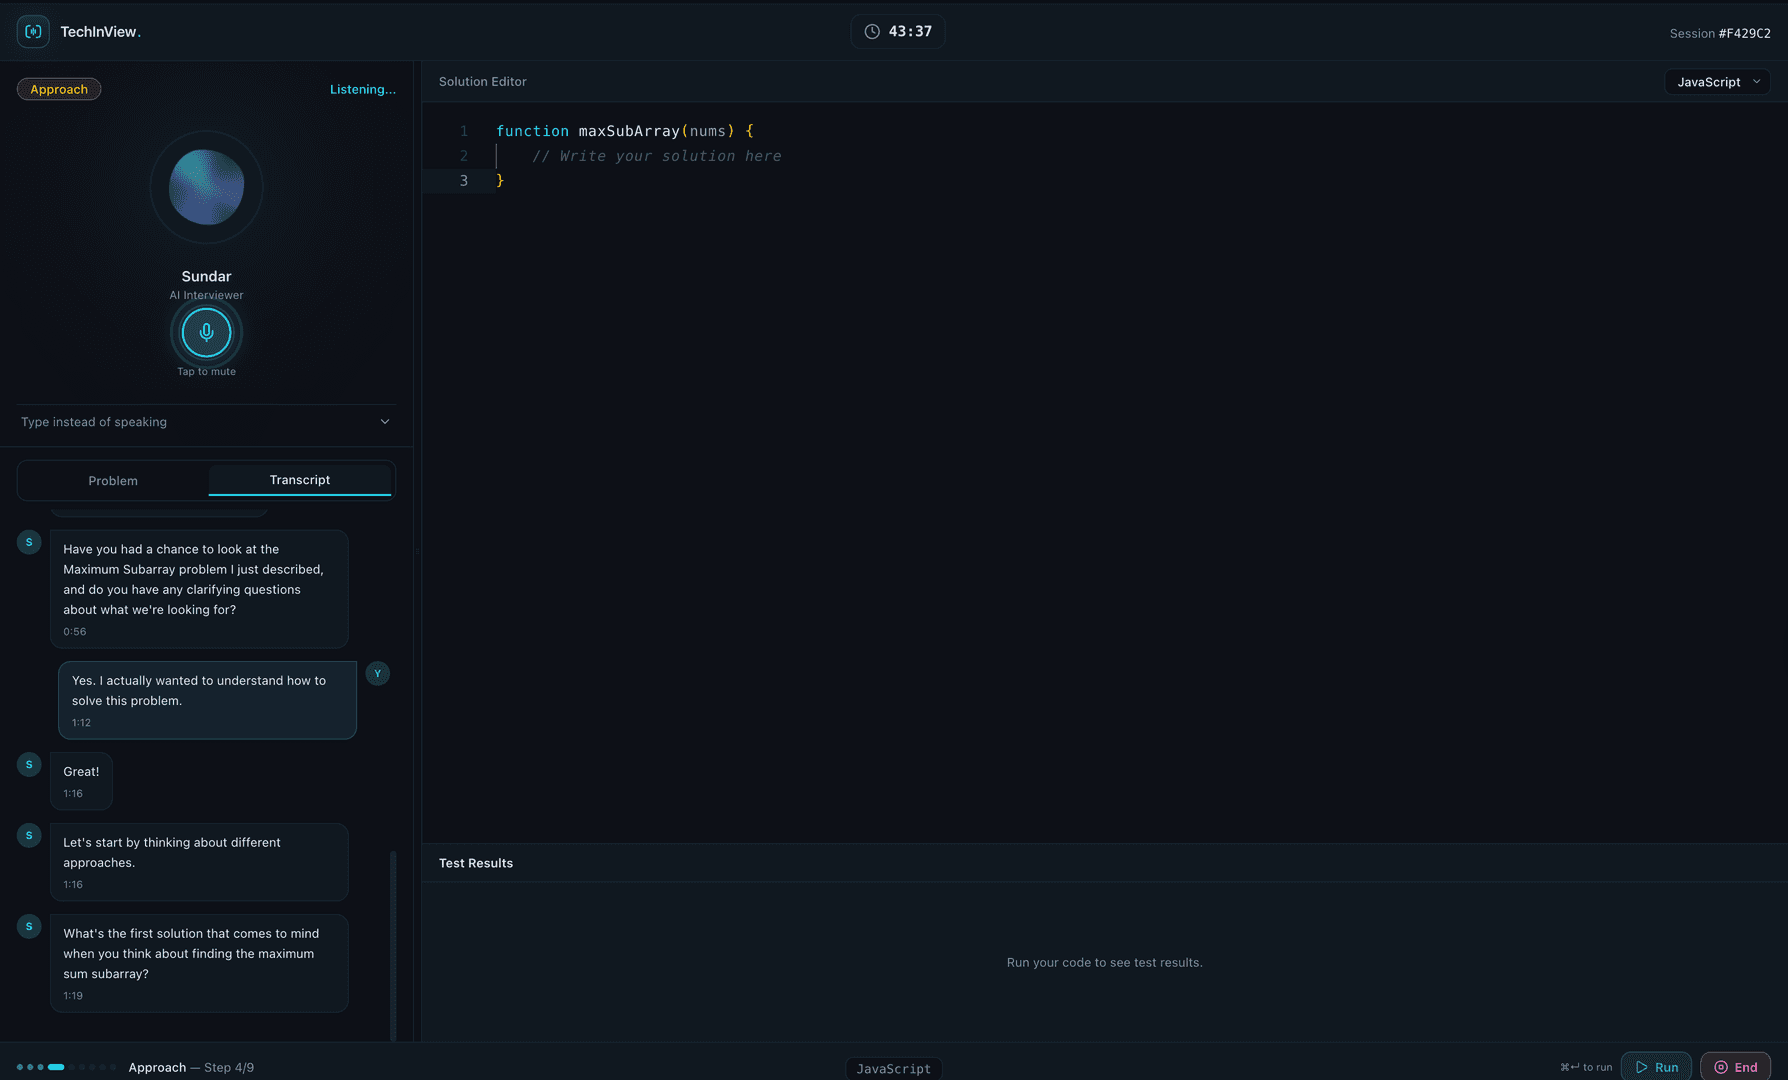
Task: Click the TechInView logo icon
Action: [33, 31]
